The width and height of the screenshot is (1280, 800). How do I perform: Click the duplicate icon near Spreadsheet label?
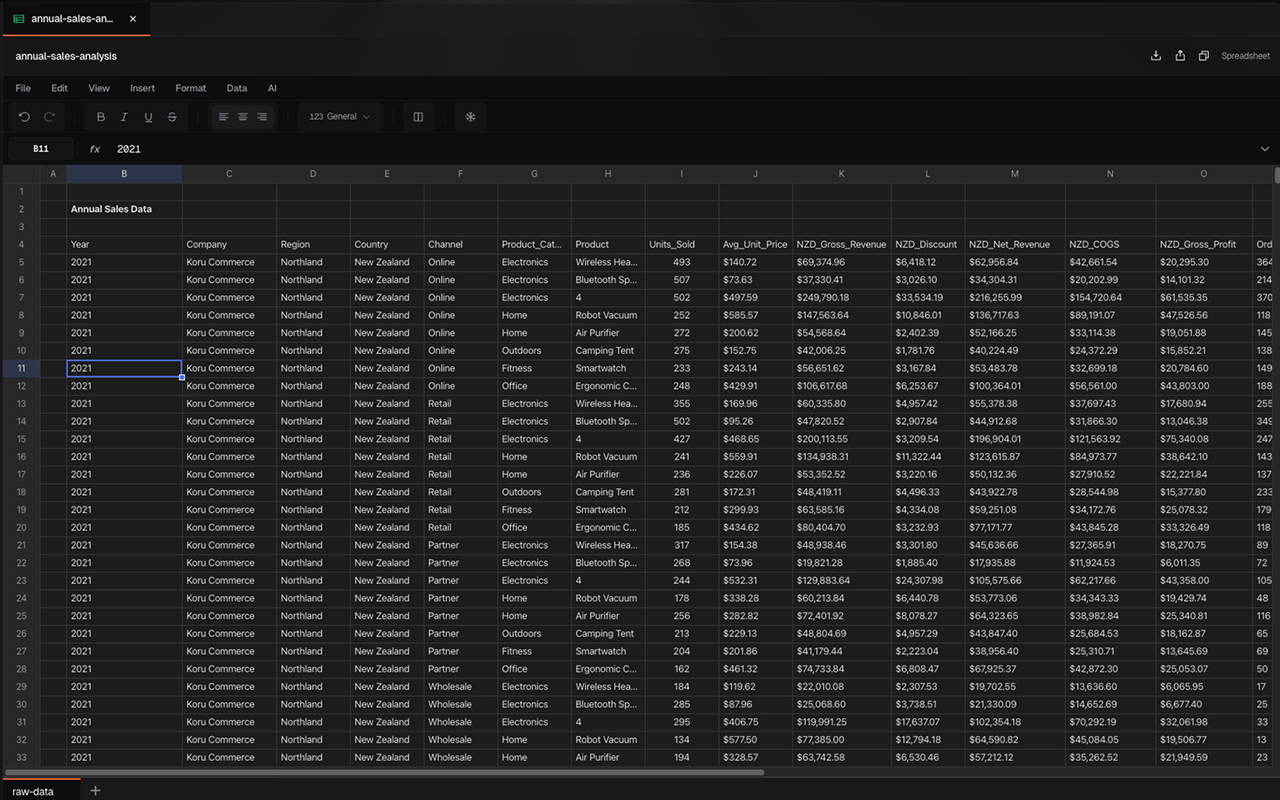[1203, 56]
